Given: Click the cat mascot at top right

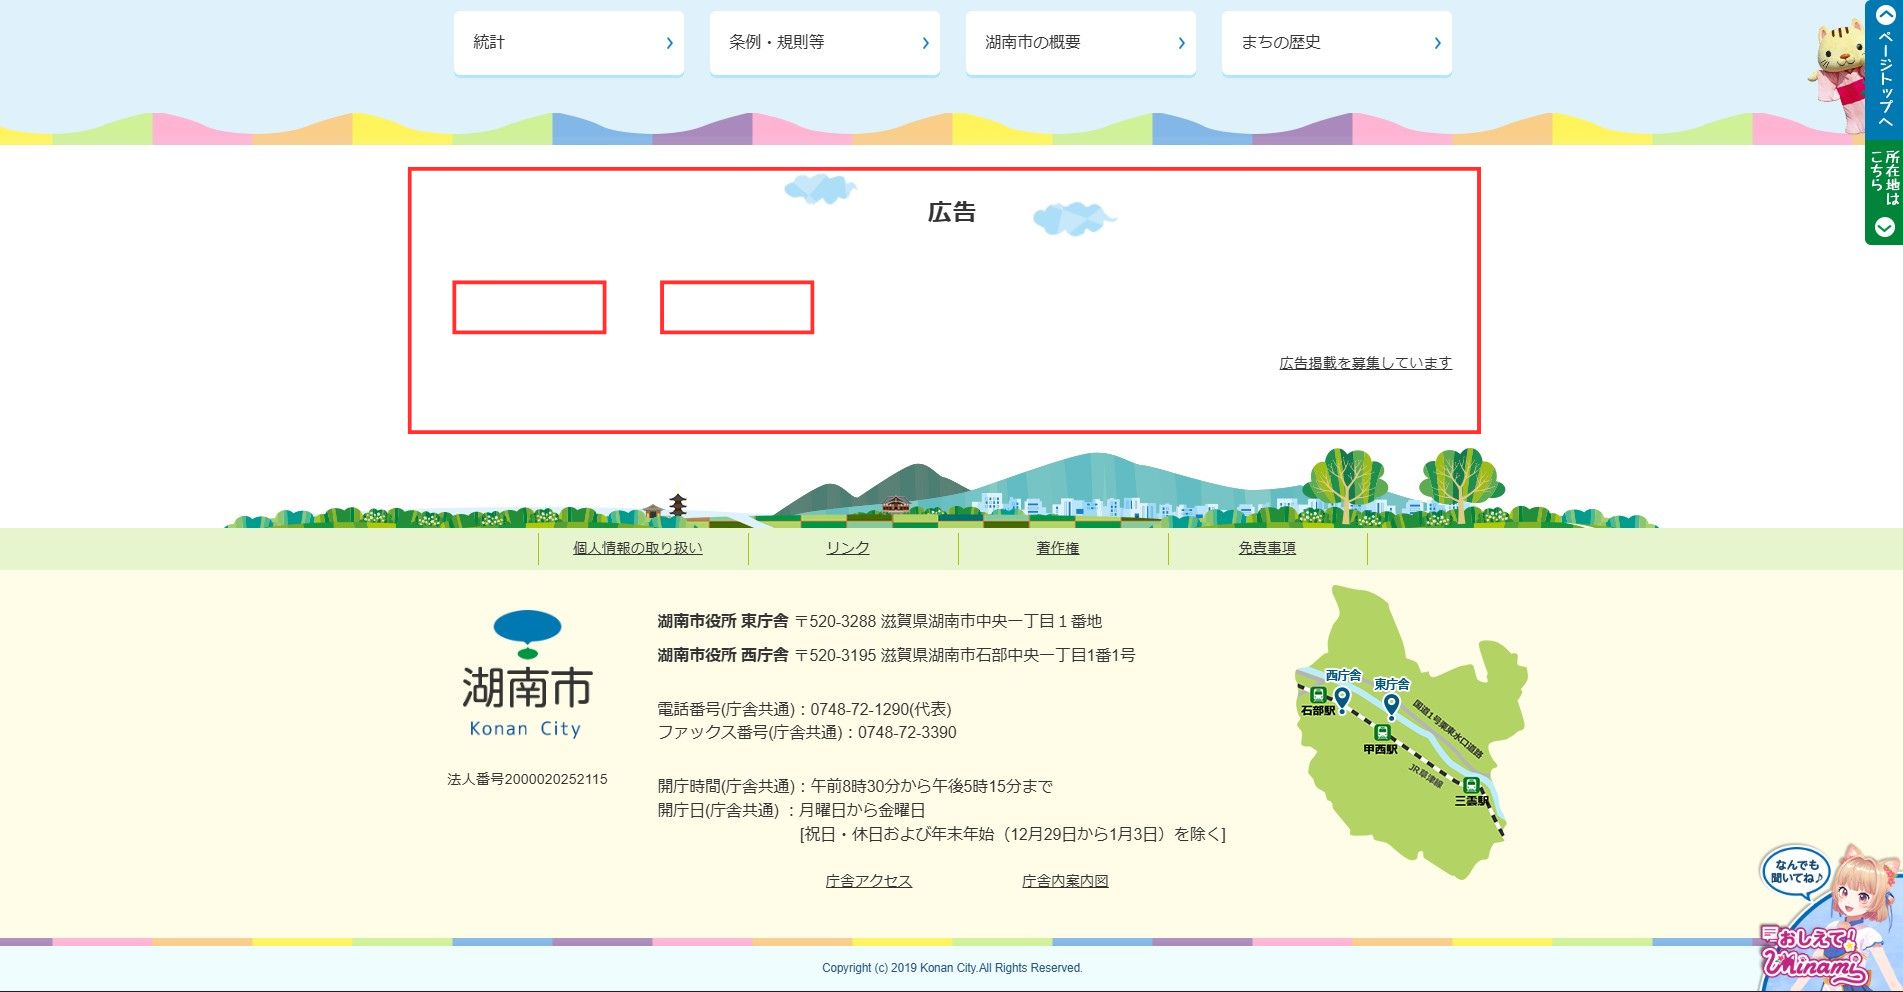Looking at the screenshot, I should pos(1838,75).
